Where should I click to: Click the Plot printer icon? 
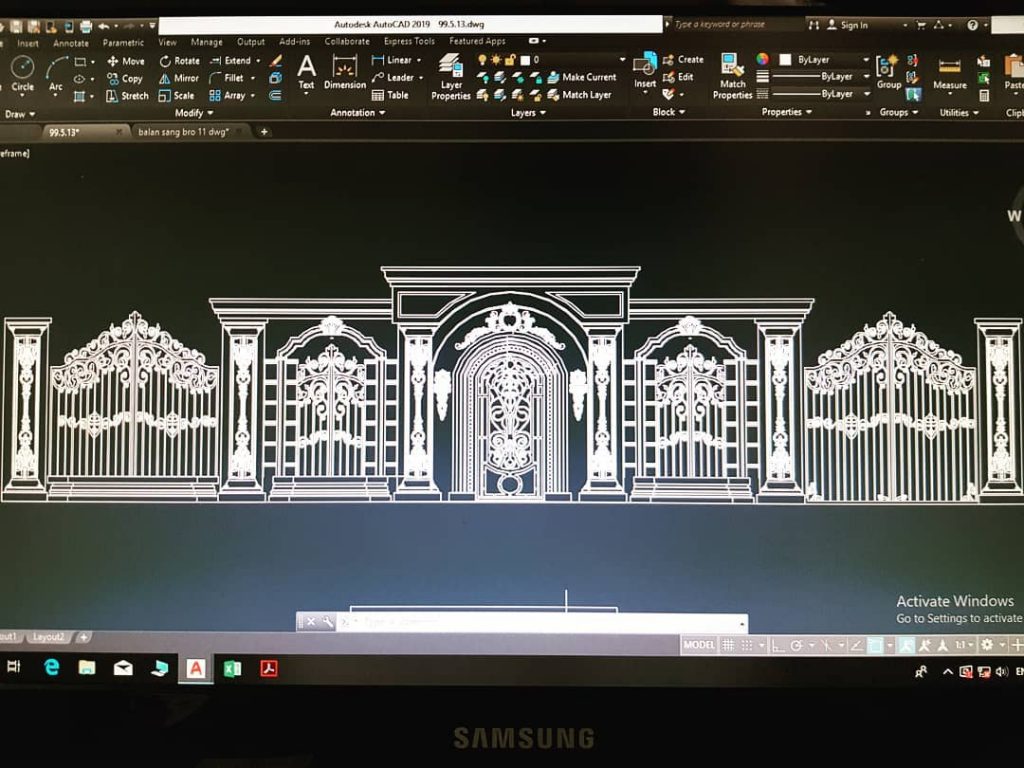click(86, 27)
